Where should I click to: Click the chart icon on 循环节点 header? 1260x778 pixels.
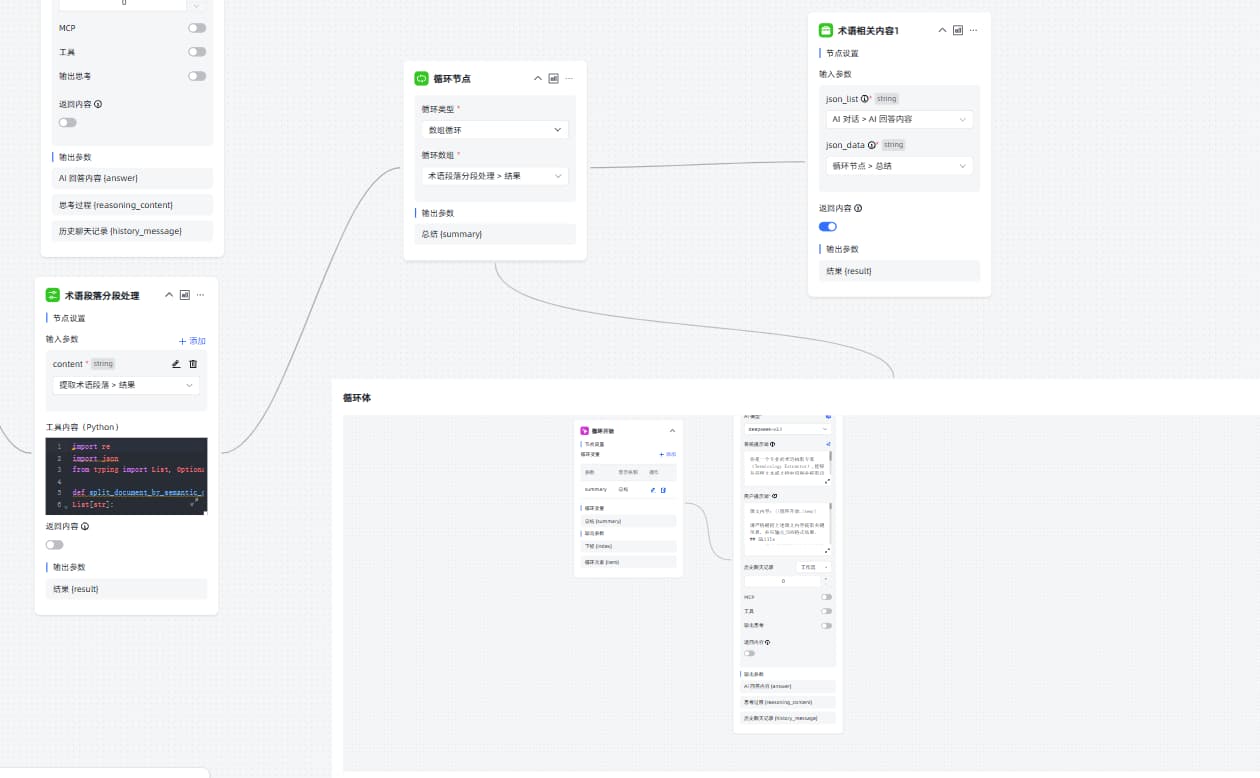553,78
